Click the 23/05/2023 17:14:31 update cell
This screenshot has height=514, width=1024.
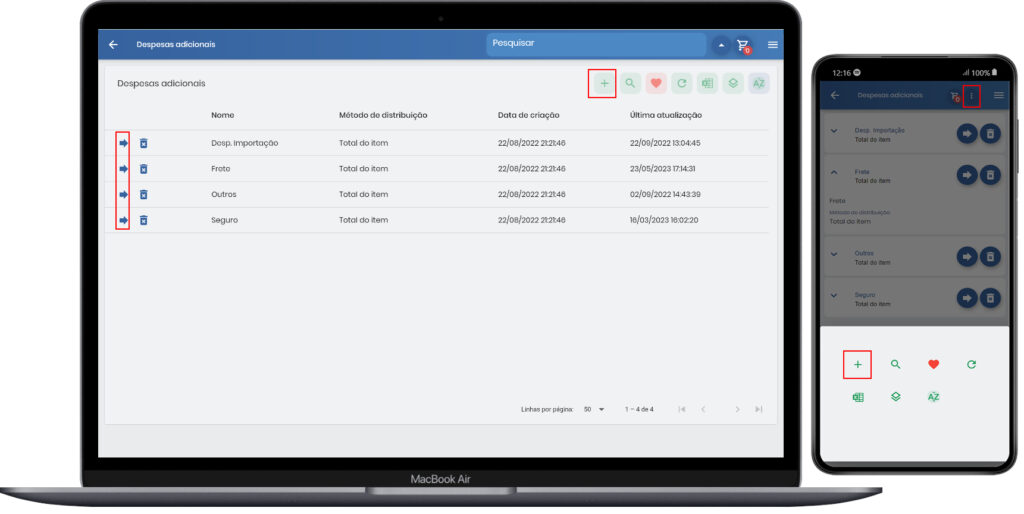click(x=662, y=169)
